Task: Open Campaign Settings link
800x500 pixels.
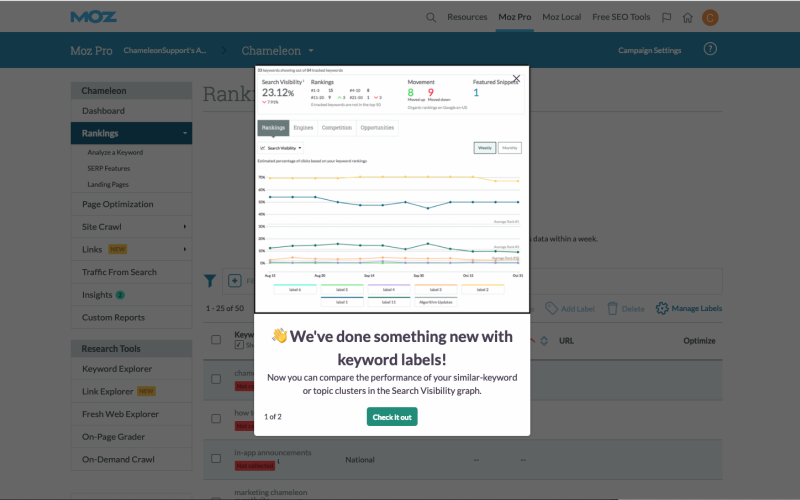Action: tap(649, 51)
